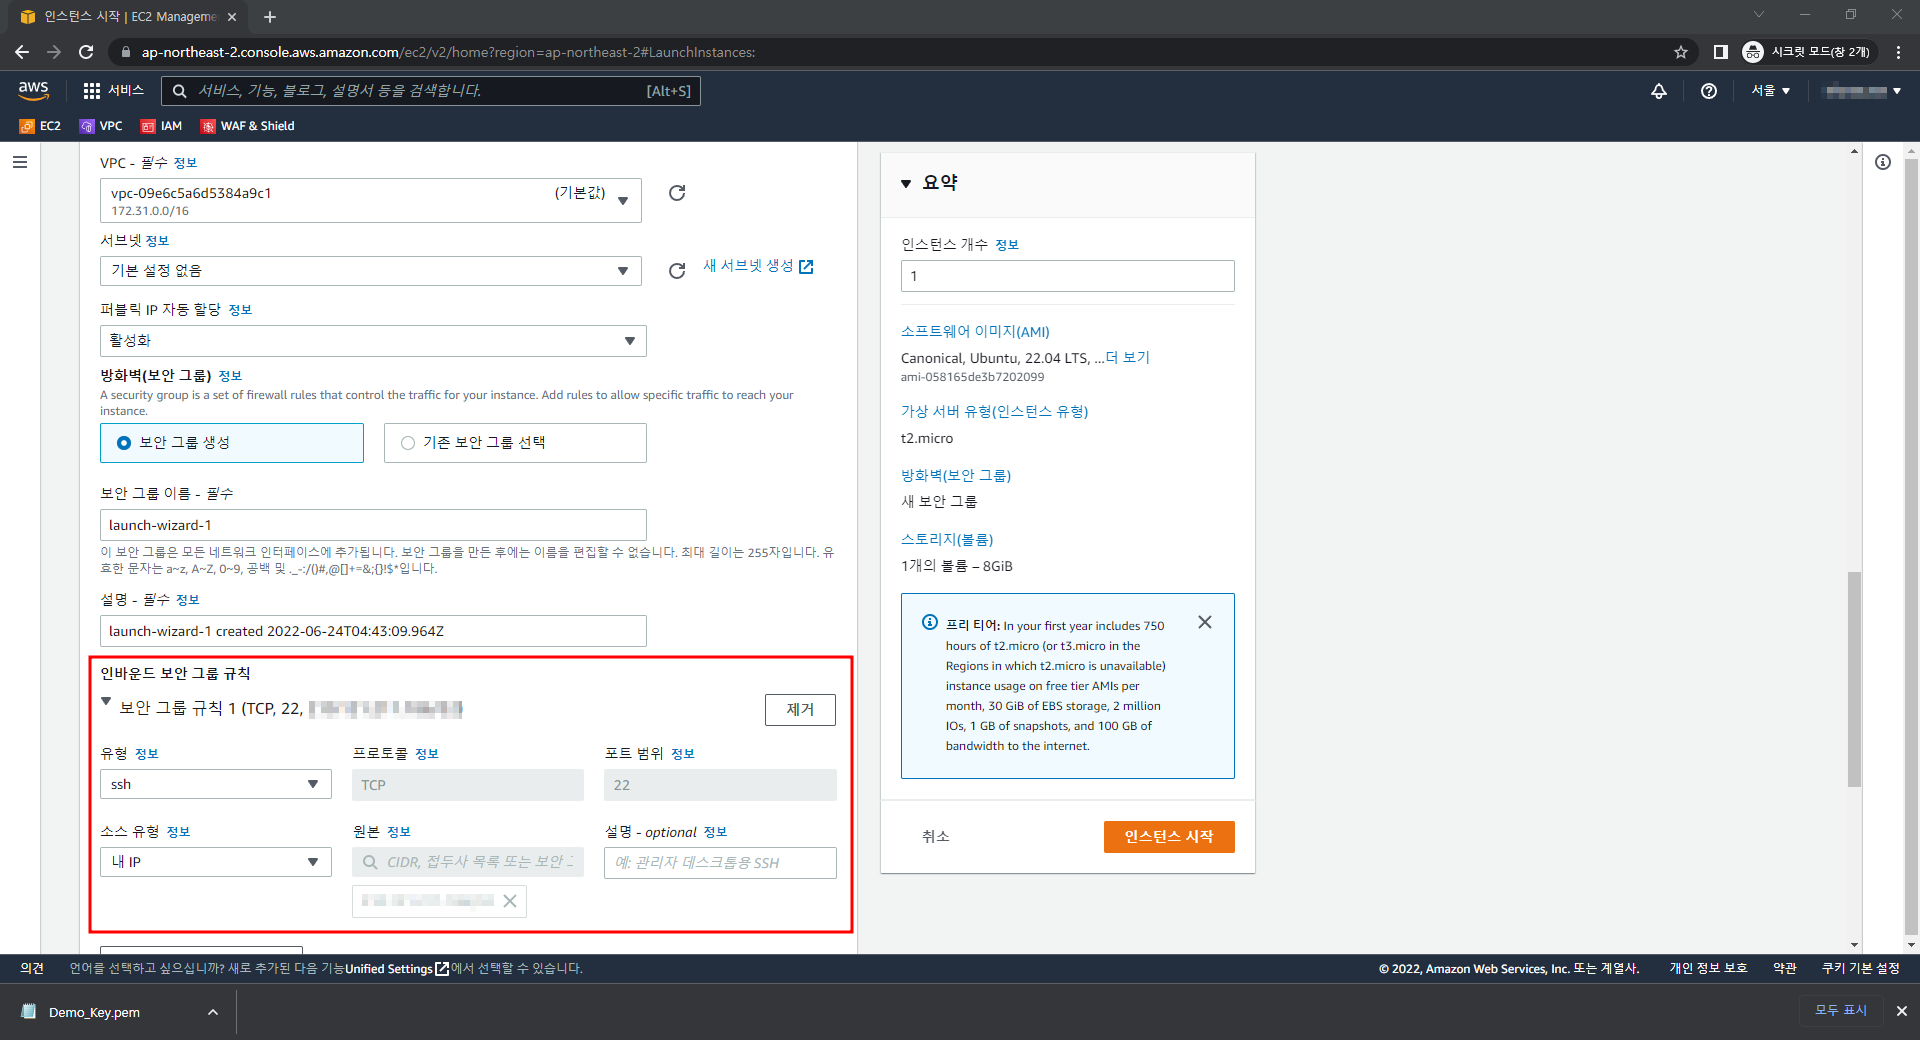1920x1040 pixels.
Task: Open the Seoul region selector
Action: coord(1770,91)
